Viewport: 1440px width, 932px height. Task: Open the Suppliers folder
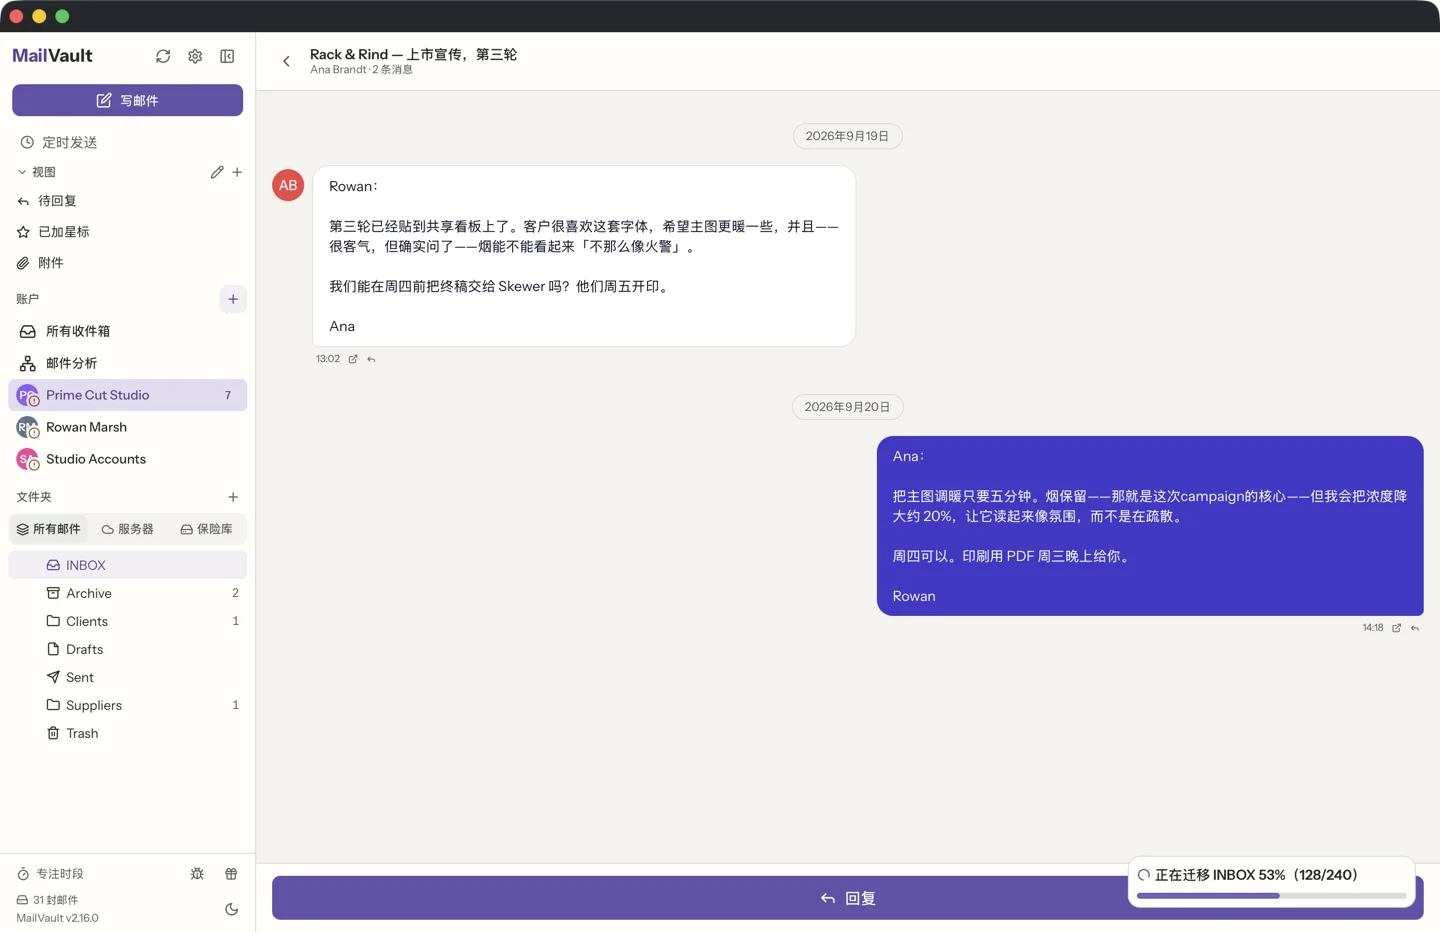pos(128,705)
